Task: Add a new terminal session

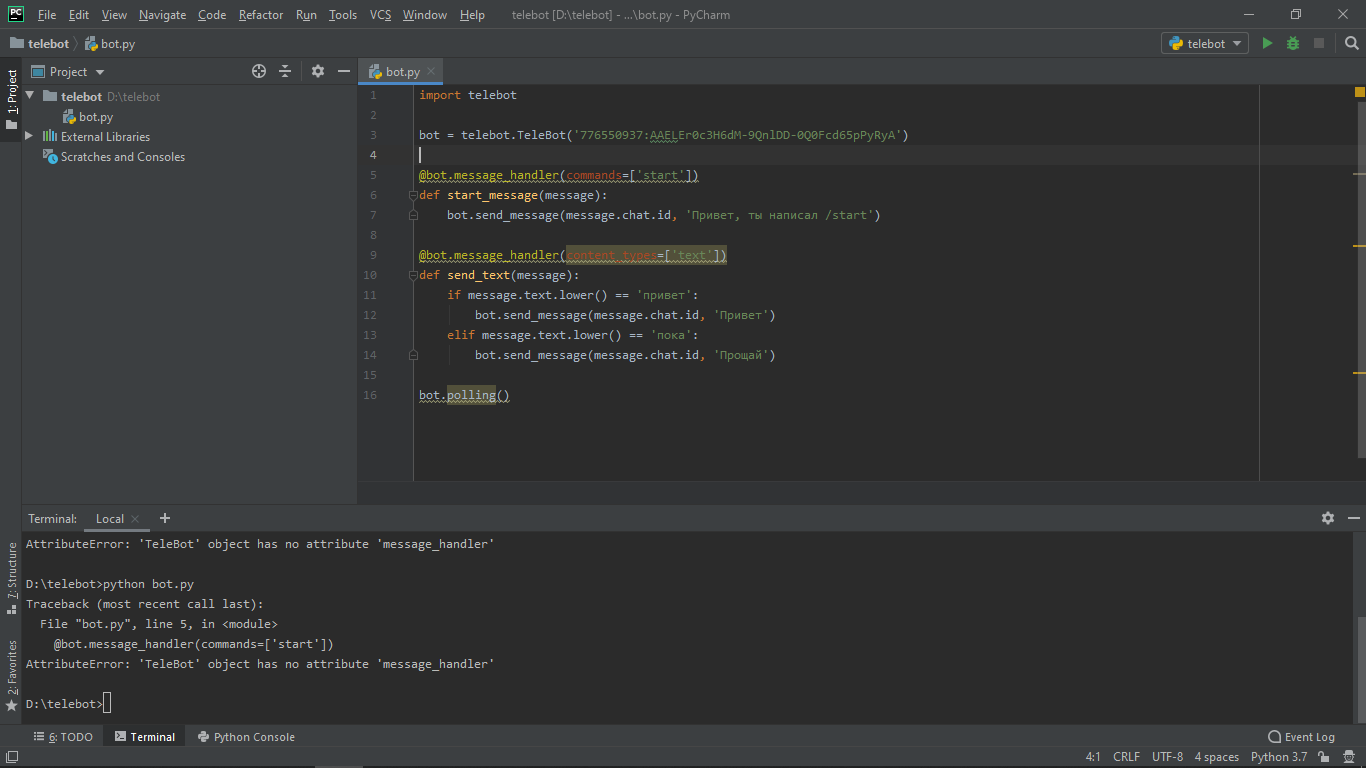Action: (x=165, y=518)
